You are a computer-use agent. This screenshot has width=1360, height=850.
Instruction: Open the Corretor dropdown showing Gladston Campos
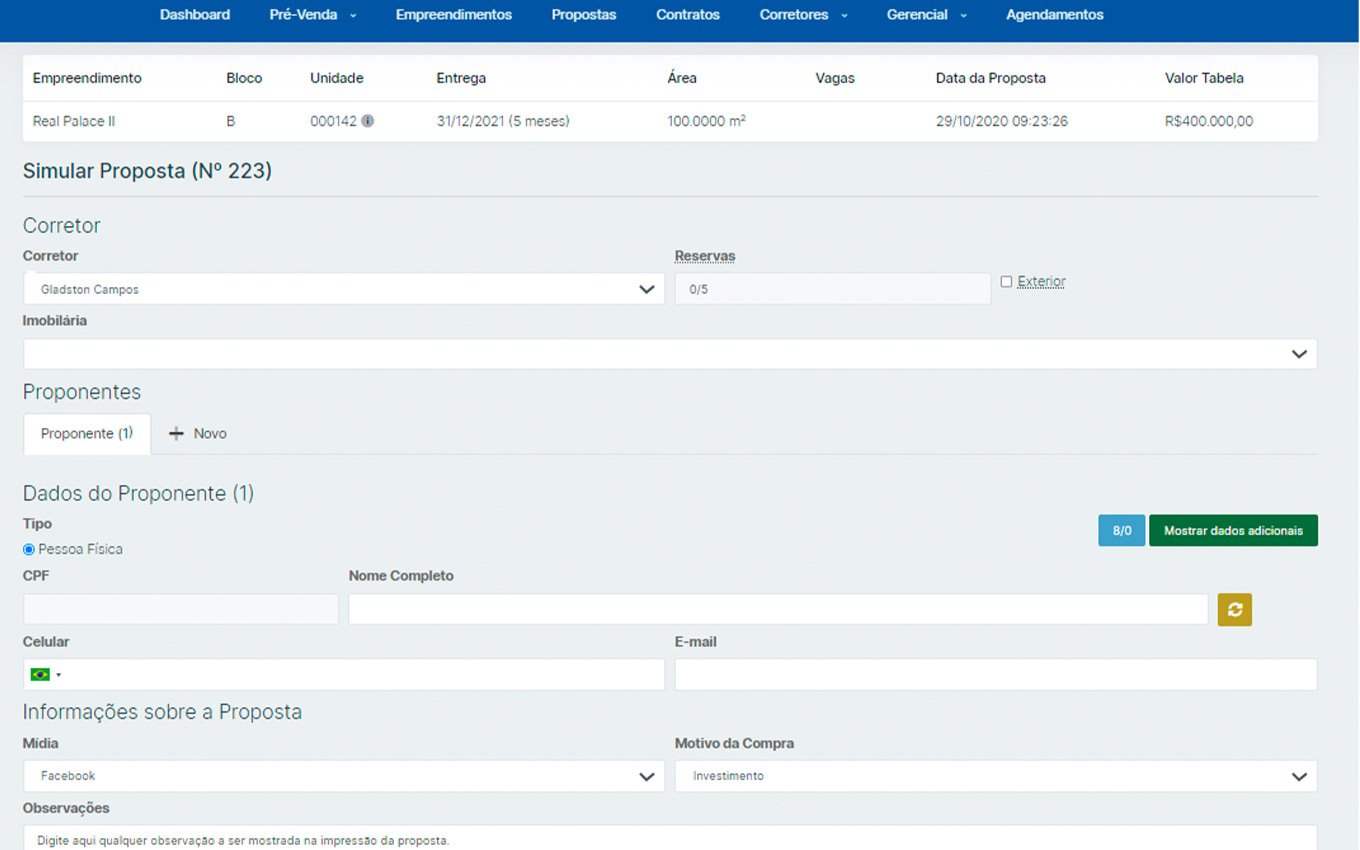coord(343,289)
